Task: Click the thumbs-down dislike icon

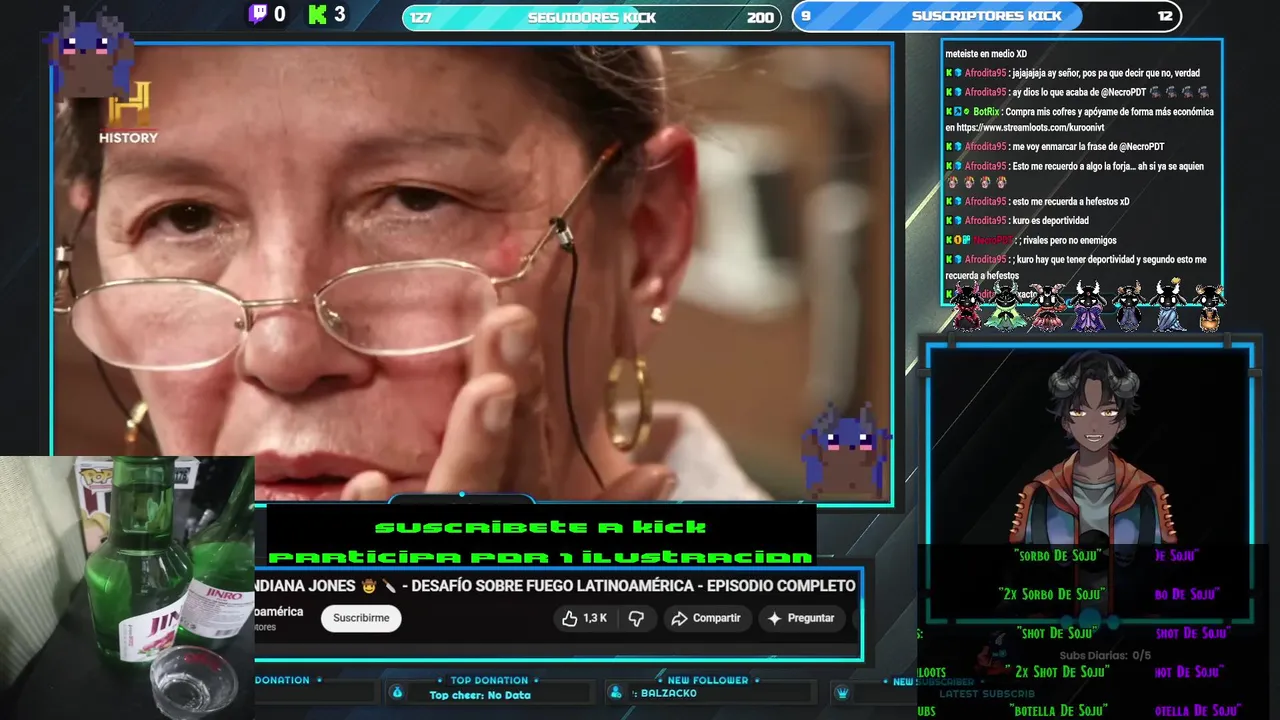Action: (636, 618)
